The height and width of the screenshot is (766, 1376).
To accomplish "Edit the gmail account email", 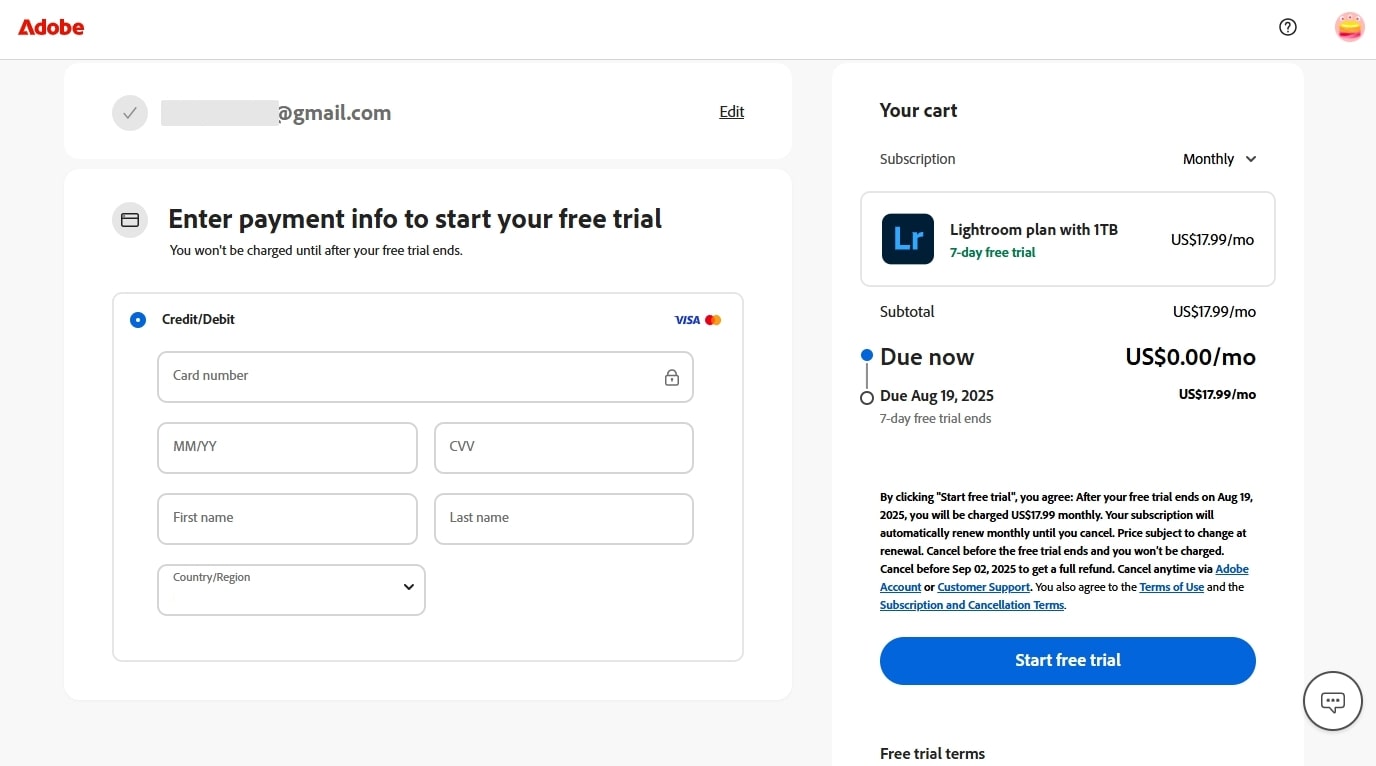I will (731, 111).
